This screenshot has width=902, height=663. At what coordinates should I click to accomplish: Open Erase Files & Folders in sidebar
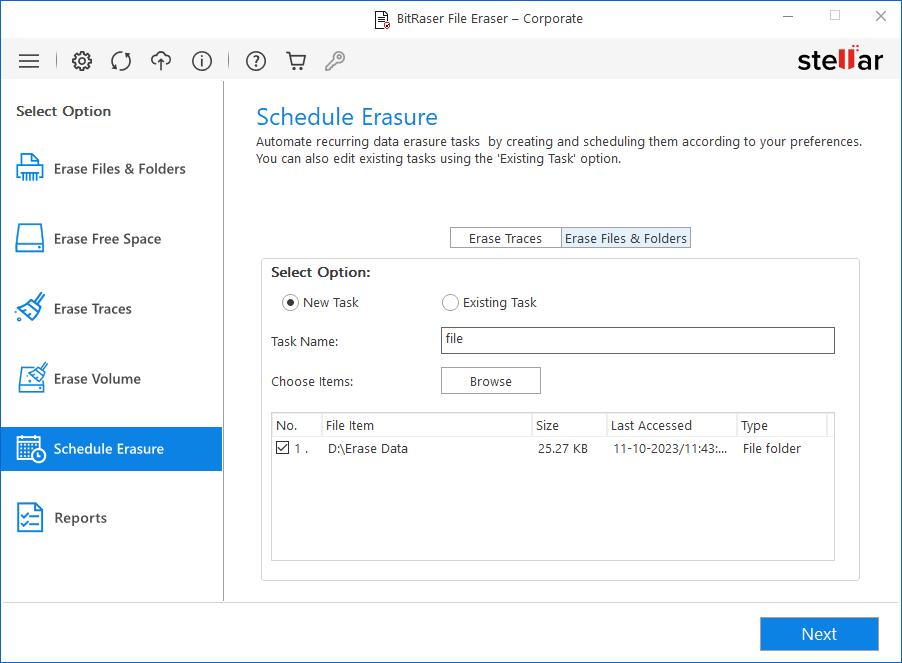[112, 168]
